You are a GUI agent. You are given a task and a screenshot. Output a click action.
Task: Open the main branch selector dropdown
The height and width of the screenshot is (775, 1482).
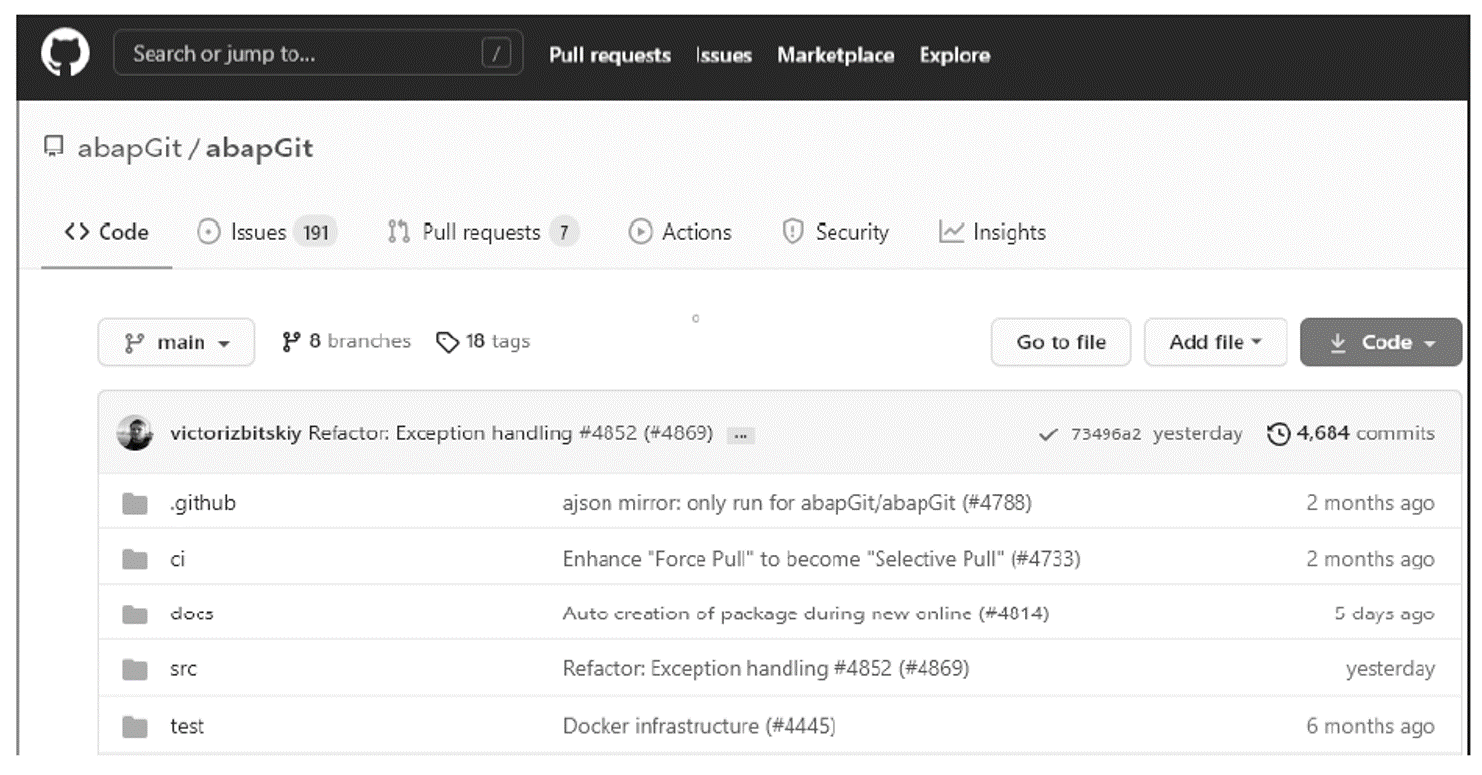coord(176,341)
